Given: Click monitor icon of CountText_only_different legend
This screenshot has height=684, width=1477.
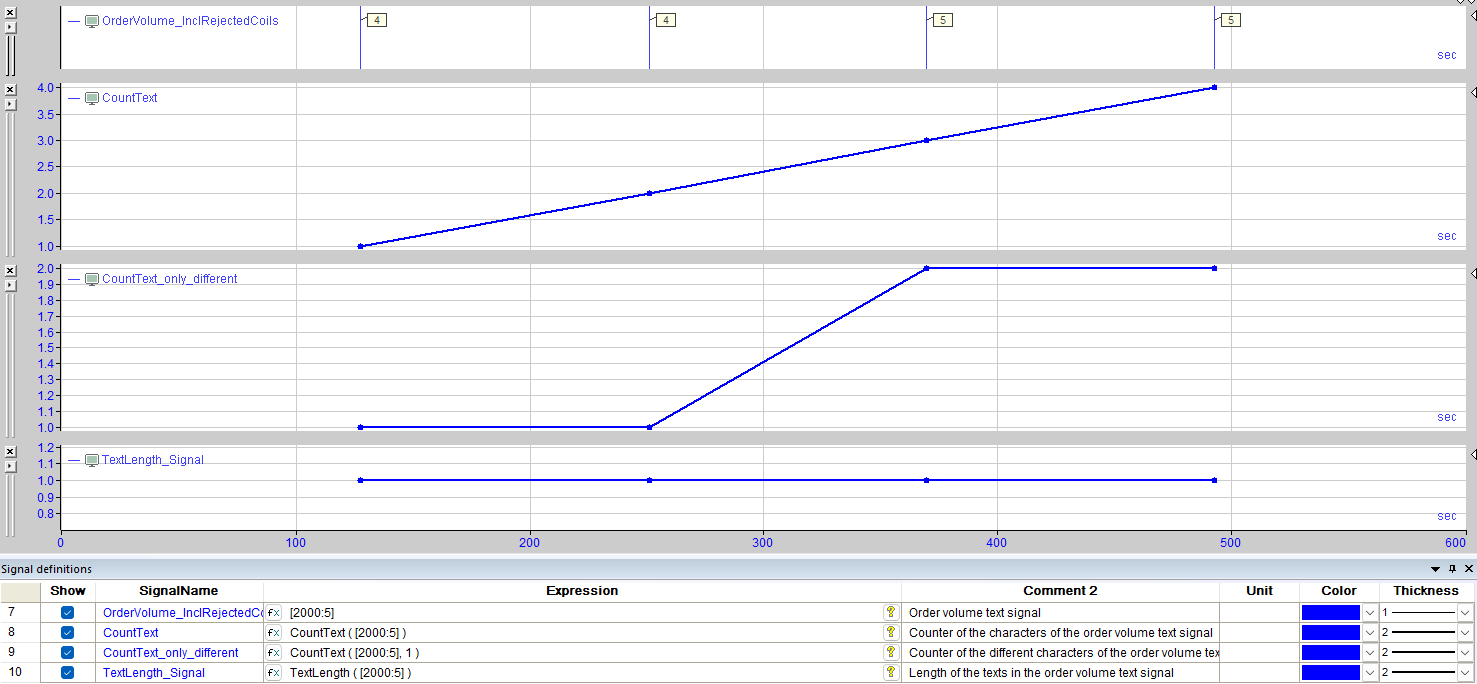Looking at the screenshot, I should click(x=92, y=279).
